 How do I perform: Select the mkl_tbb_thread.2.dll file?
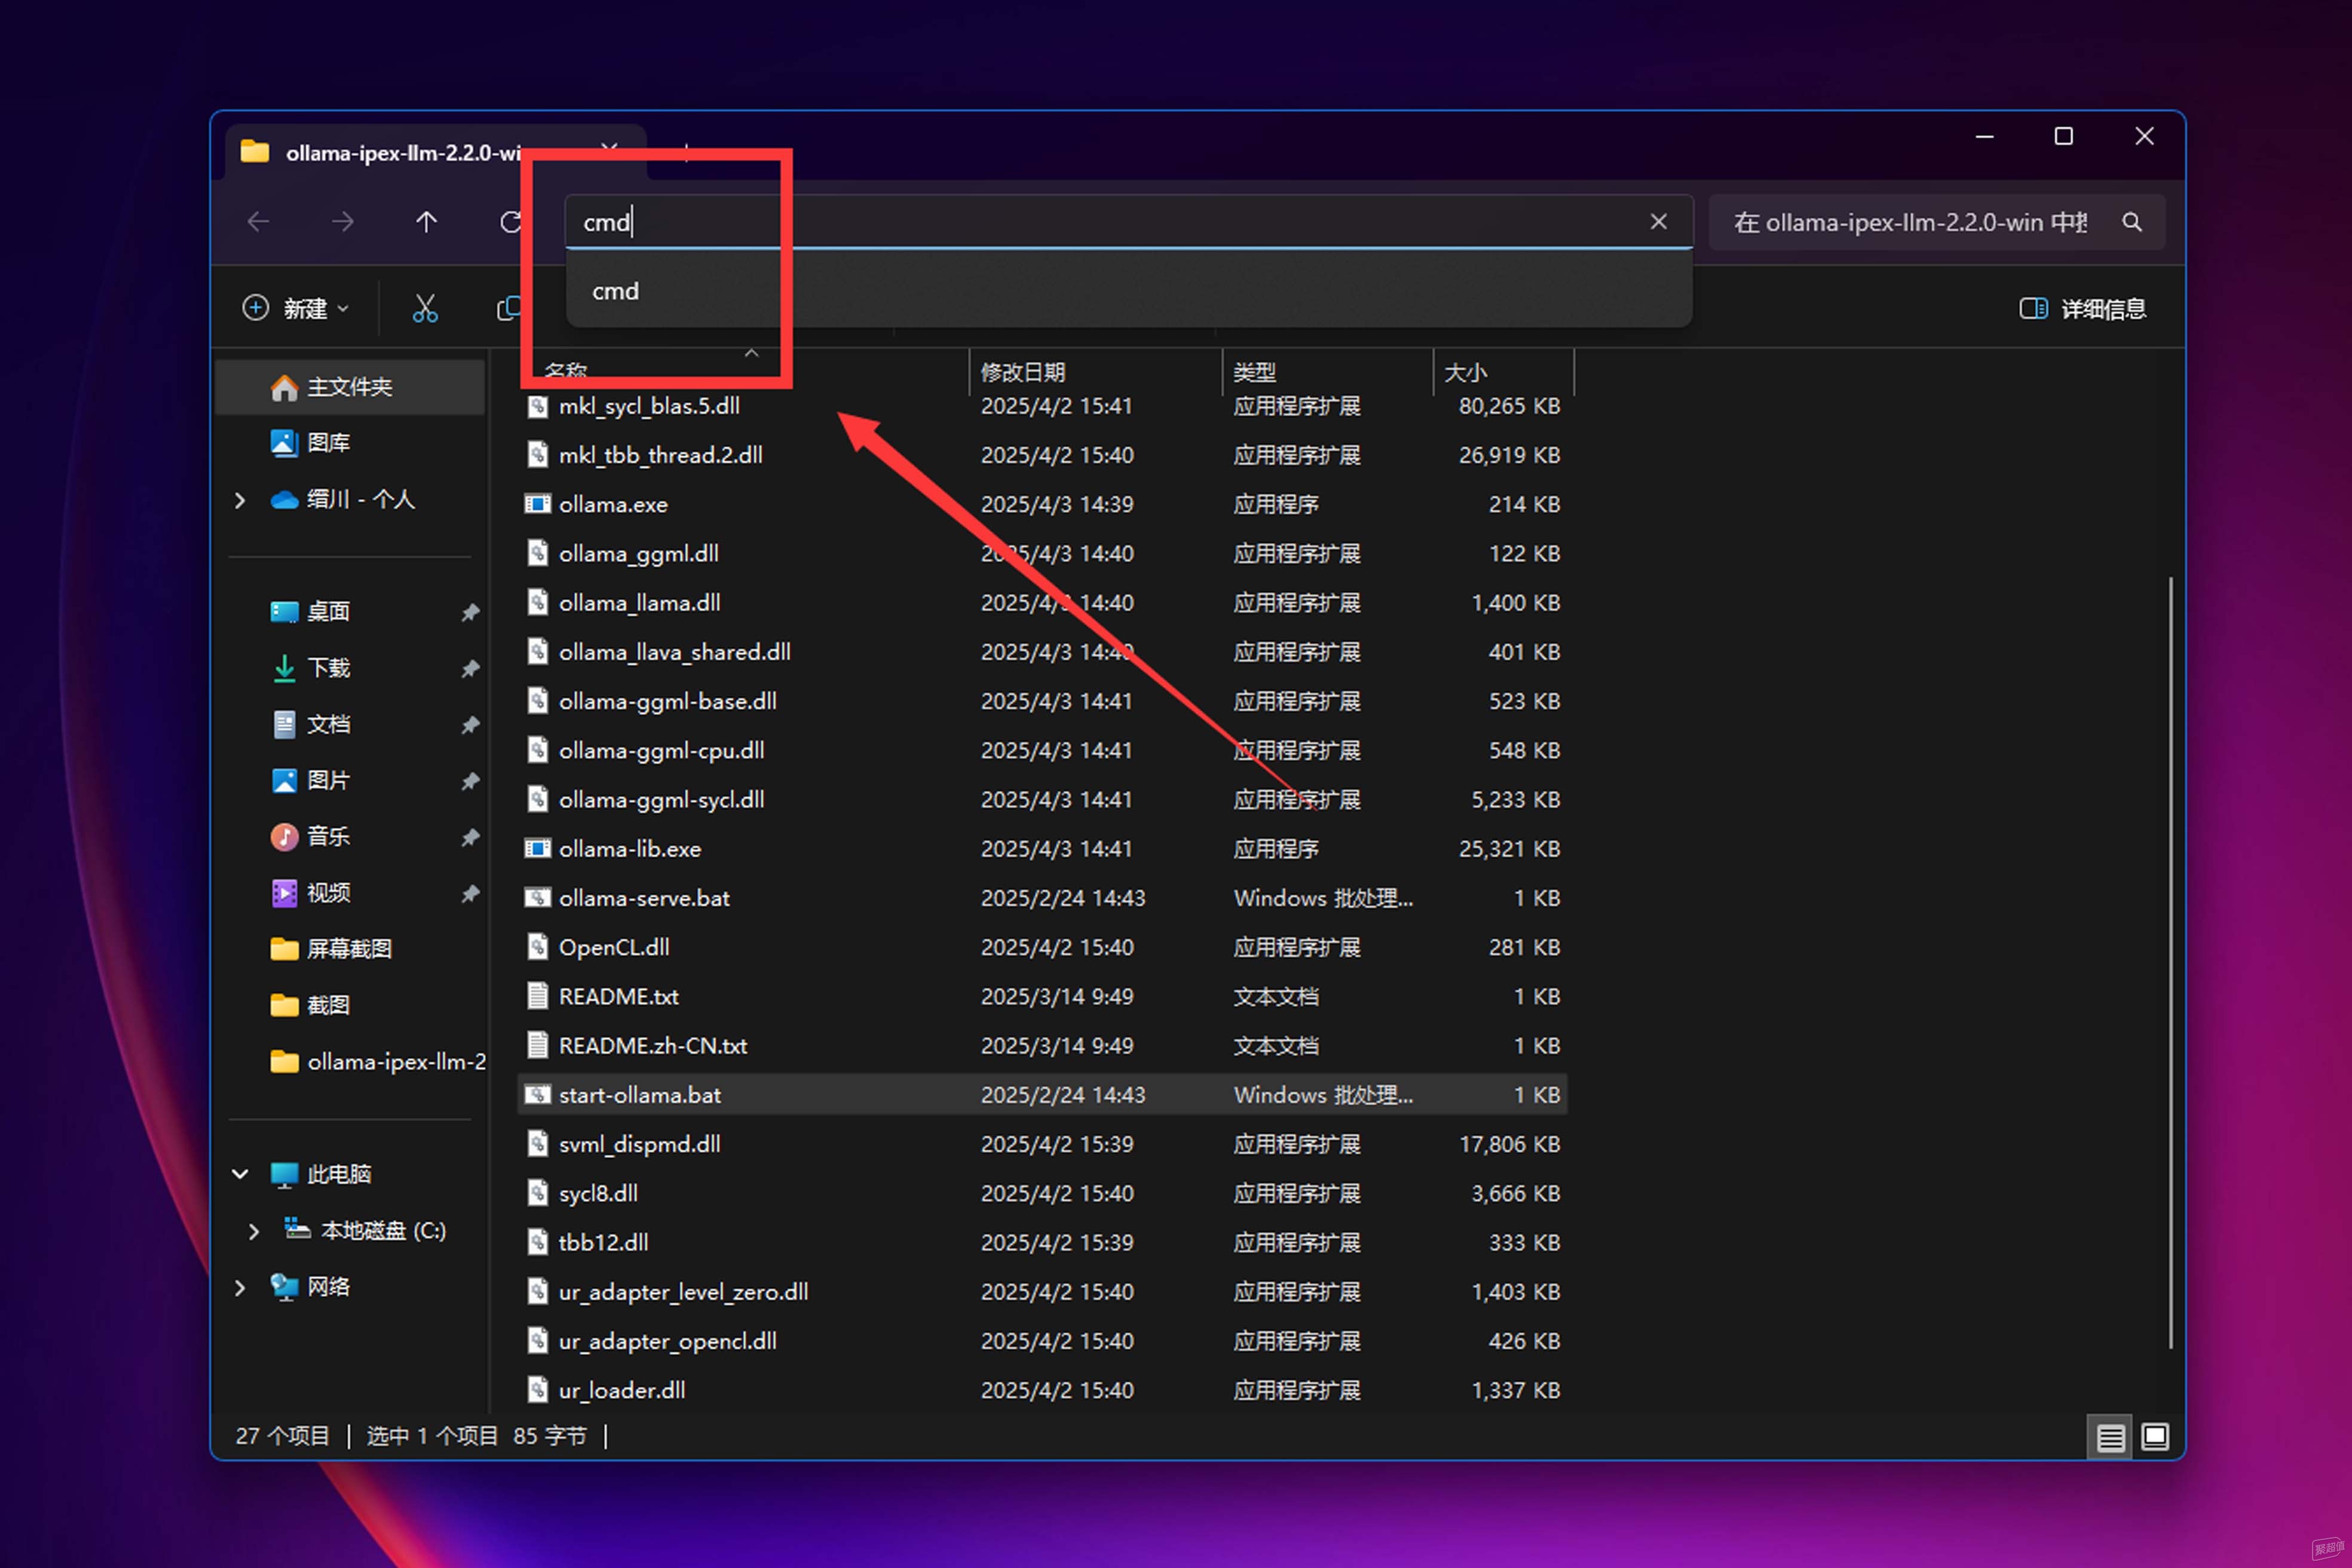[x=1042, y=455]
